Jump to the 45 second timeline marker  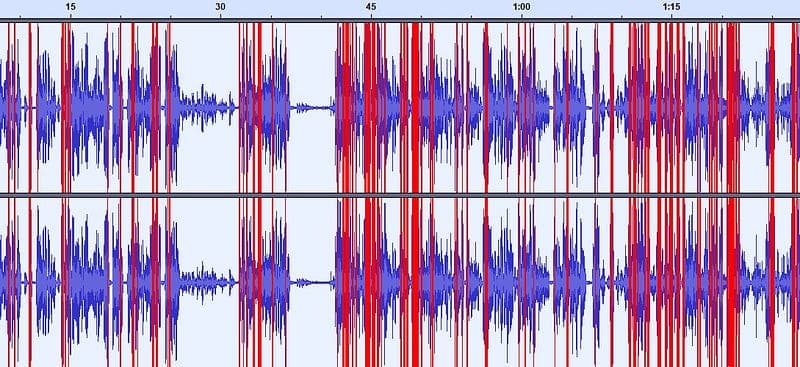click(x=371, y=7)
